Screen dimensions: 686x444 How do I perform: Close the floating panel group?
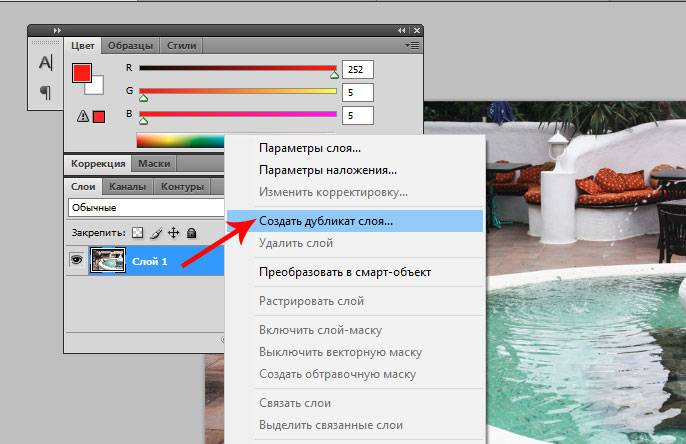point(416,31)
